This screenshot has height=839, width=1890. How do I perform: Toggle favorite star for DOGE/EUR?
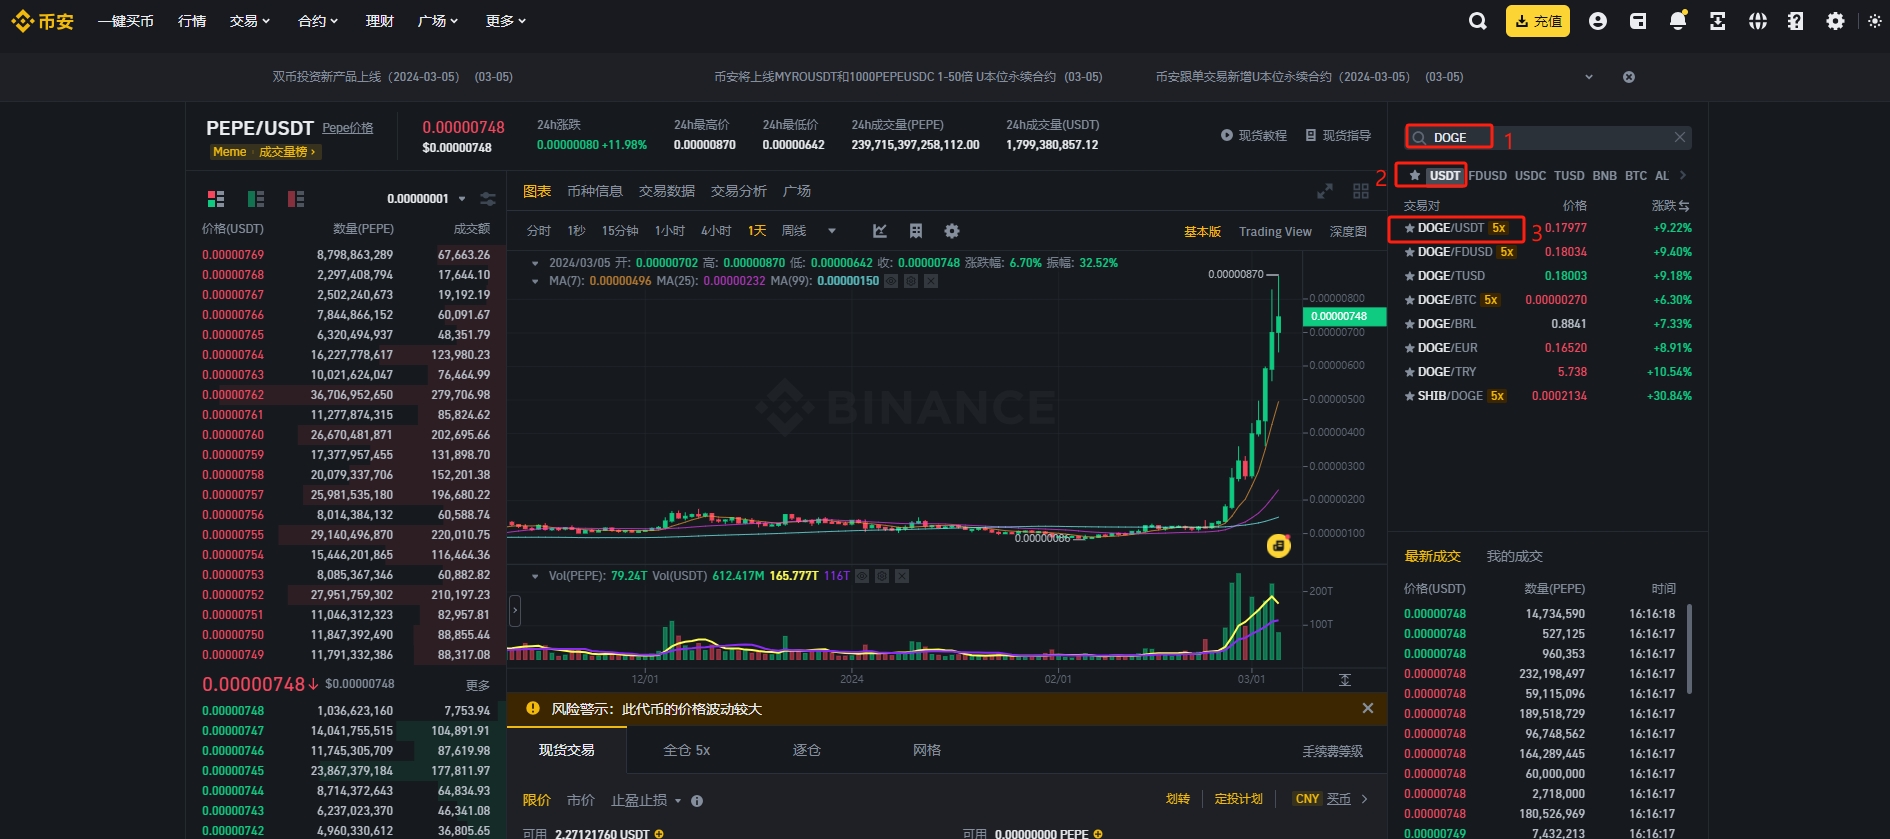1410,348
